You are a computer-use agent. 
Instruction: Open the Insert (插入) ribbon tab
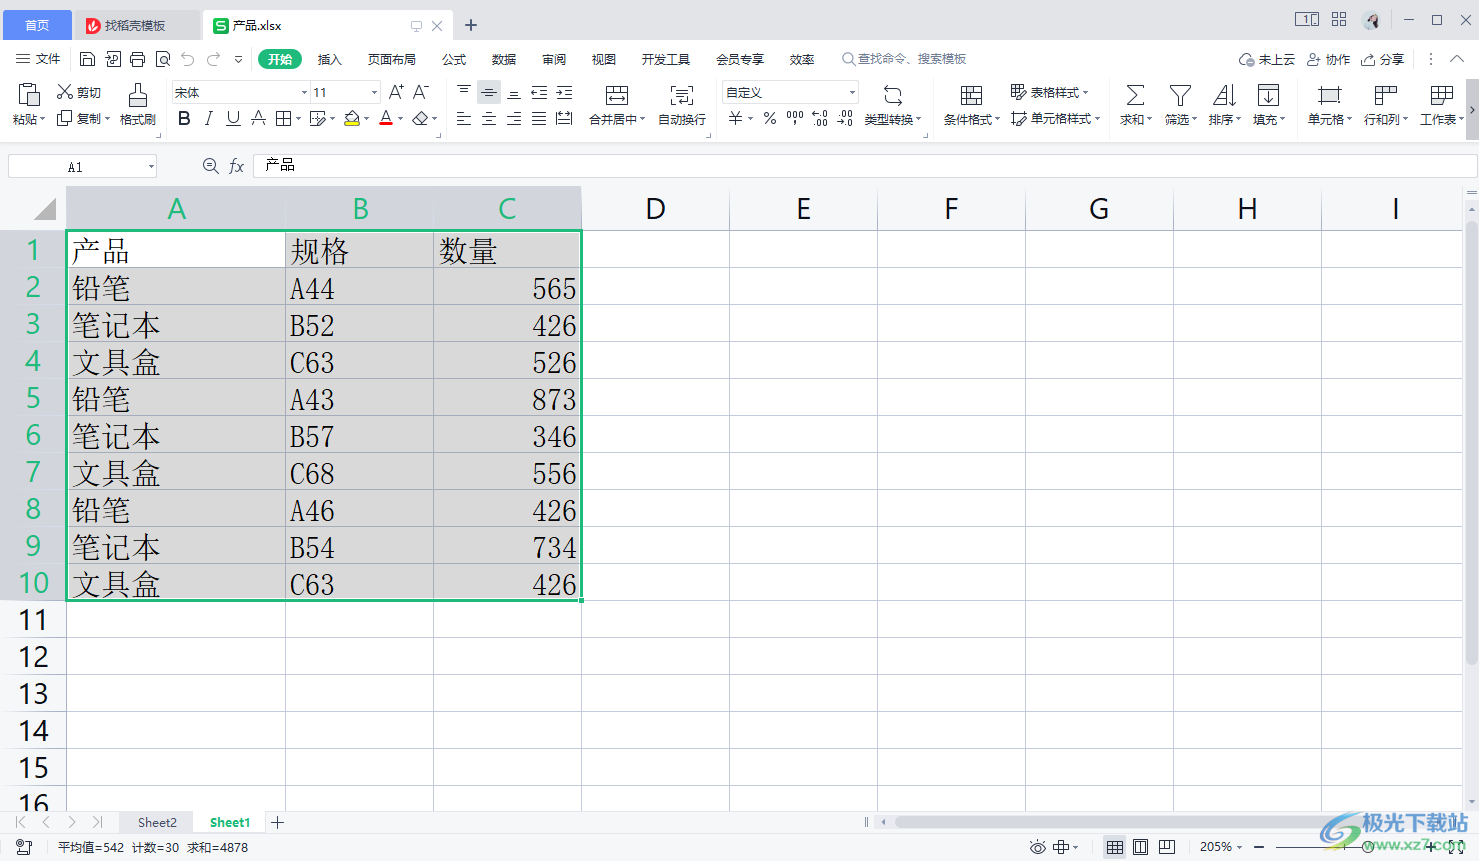pyautogui.click(x=330, y=59)
